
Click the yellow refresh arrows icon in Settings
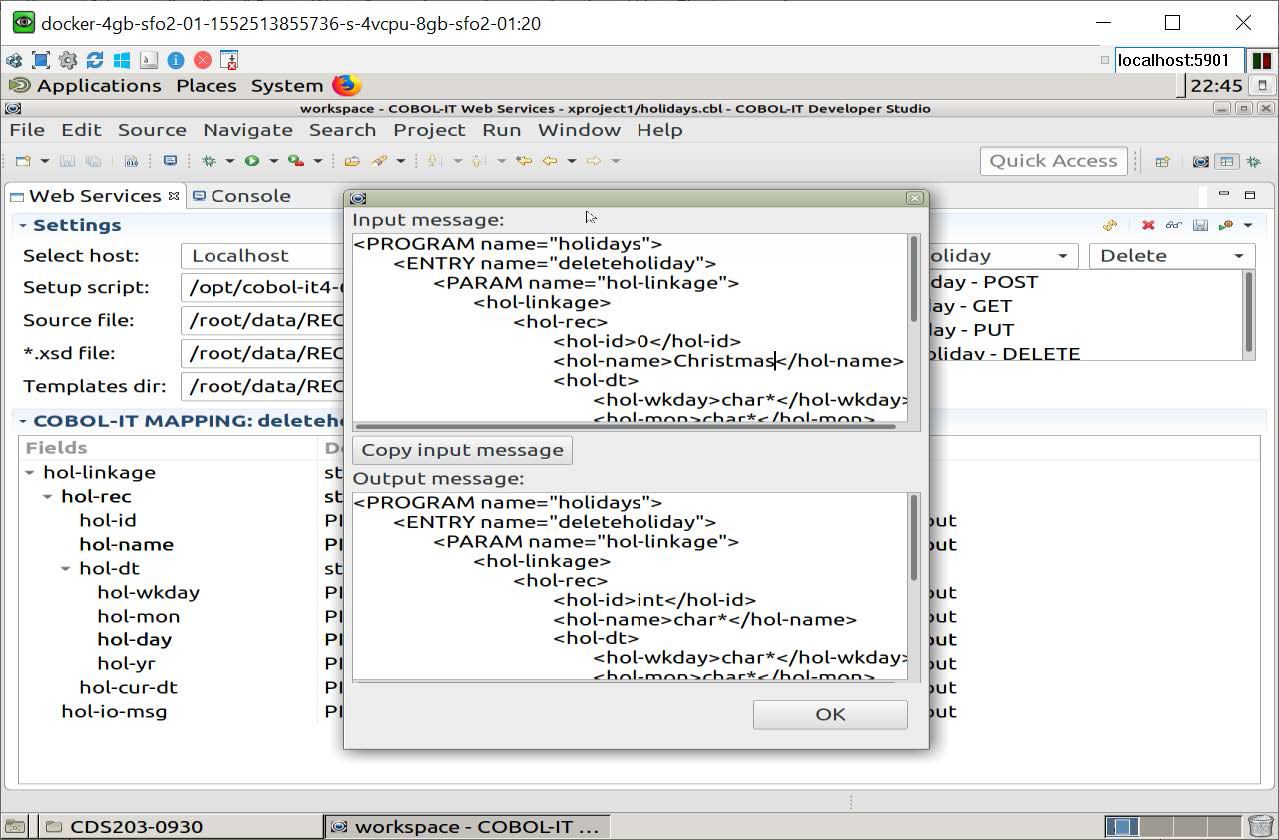[1110, 226]
